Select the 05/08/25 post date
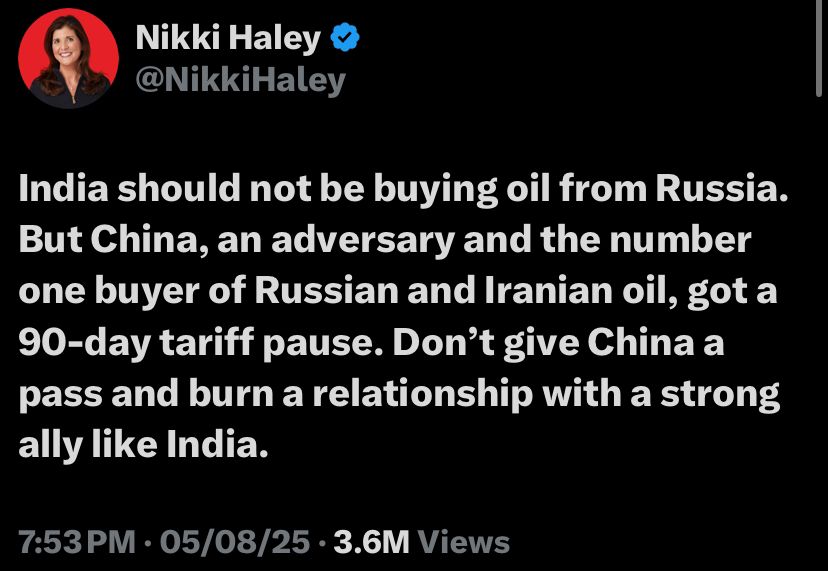The width and height of the screenshot is (828, 571). pyautogui.click(x=235, y=542)
